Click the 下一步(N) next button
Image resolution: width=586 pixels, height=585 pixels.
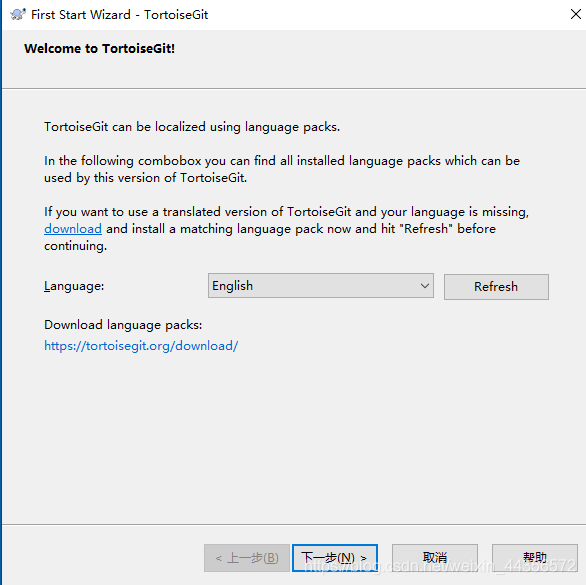tap(335, 558)
